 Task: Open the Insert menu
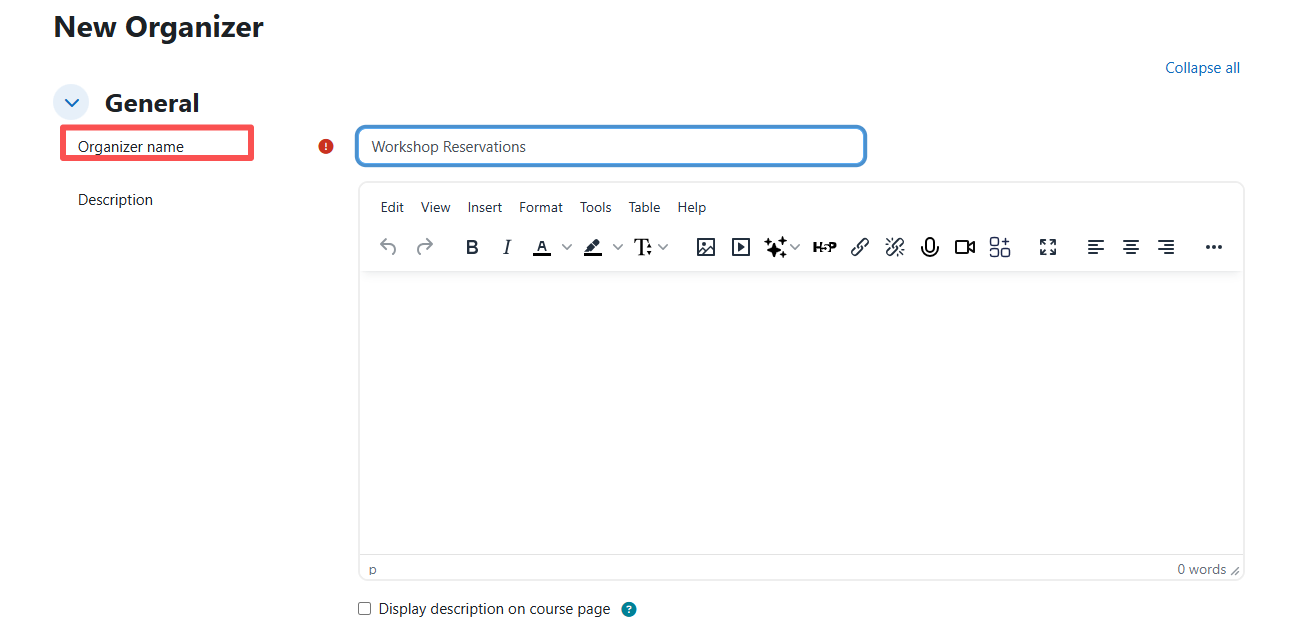click(x=485, y=207)
